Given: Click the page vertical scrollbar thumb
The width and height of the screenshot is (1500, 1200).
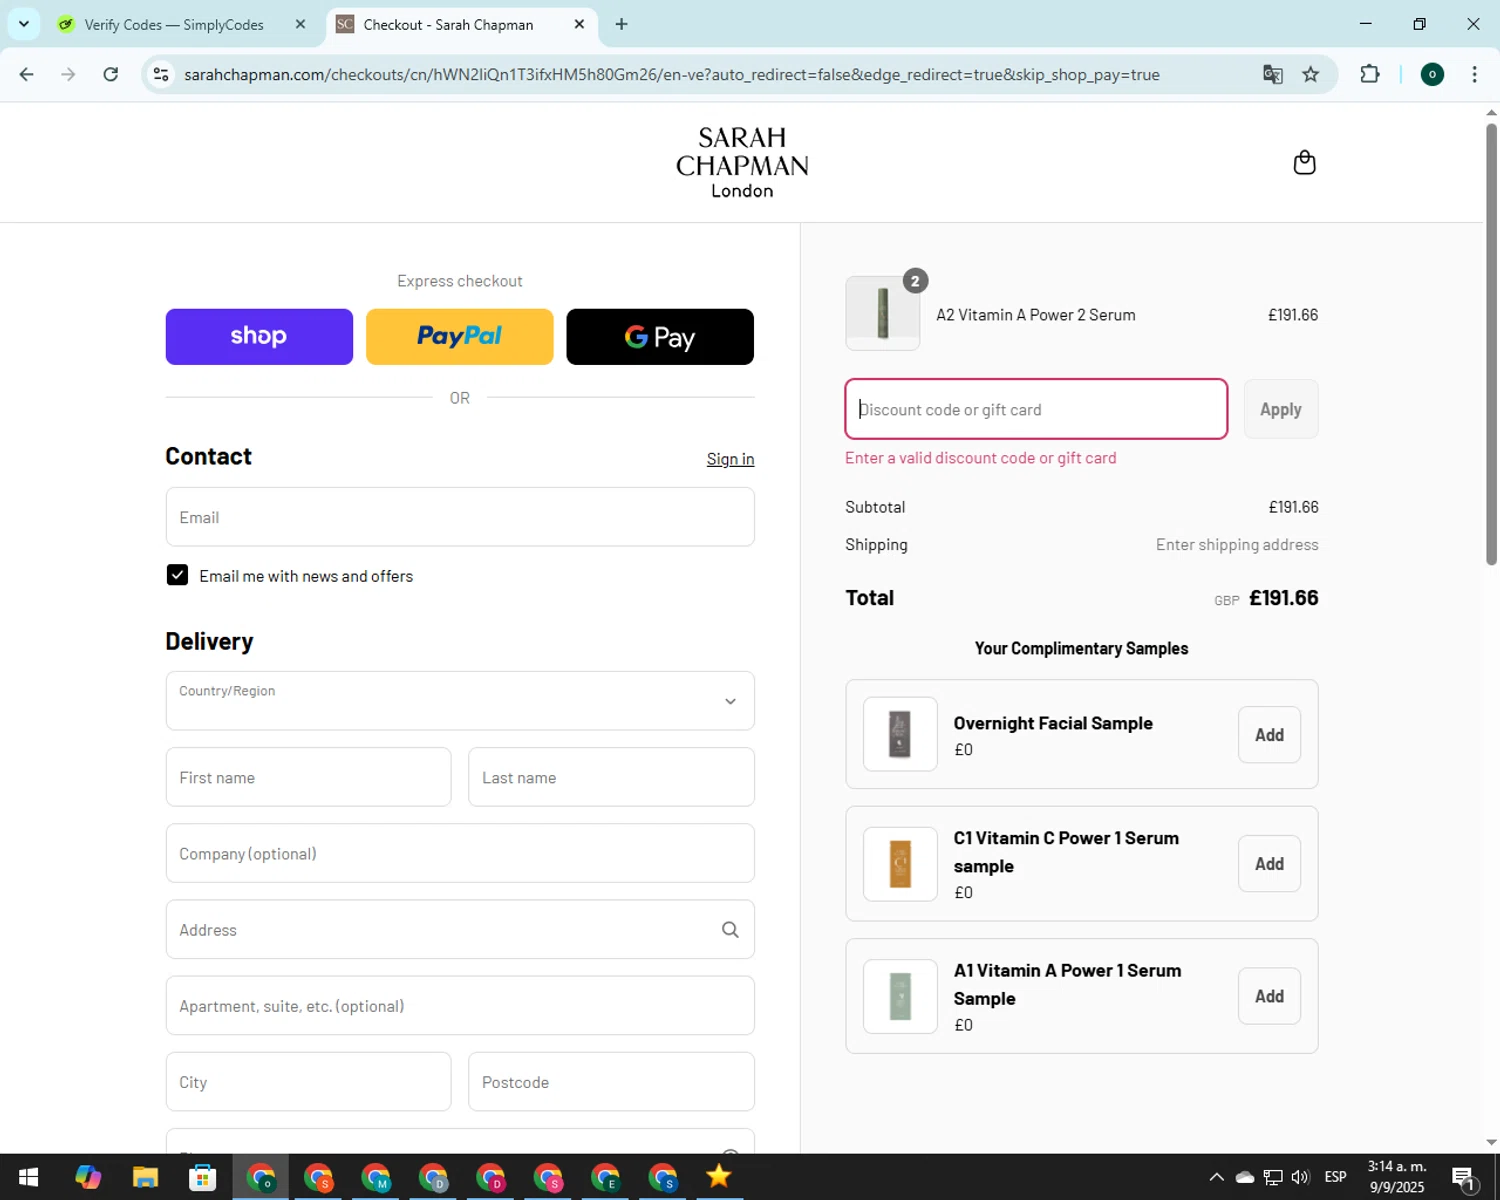Looking at the screenshot, I should tap(1491, 343).
